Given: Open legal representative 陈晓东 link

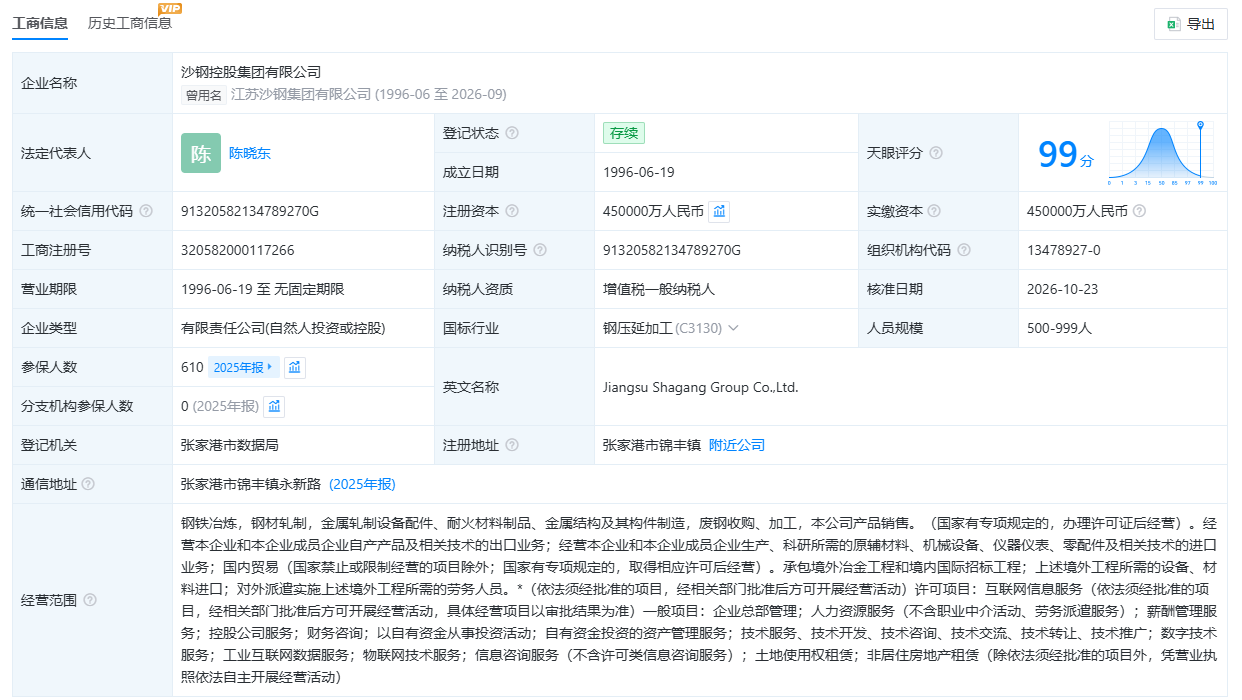Looking at the screenshot, I should (x=250, y=153).
